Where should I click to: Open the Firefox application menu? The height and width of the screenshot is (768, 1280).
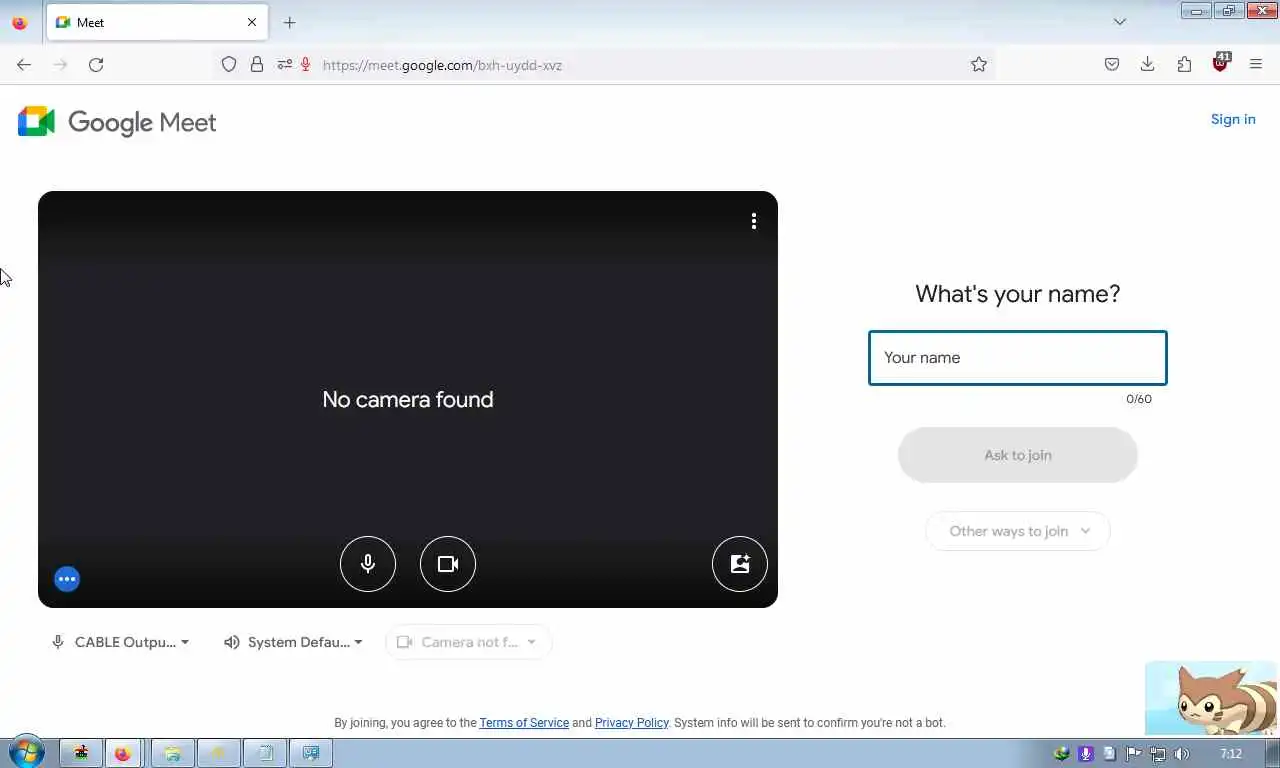click(x=1256, y=65)
